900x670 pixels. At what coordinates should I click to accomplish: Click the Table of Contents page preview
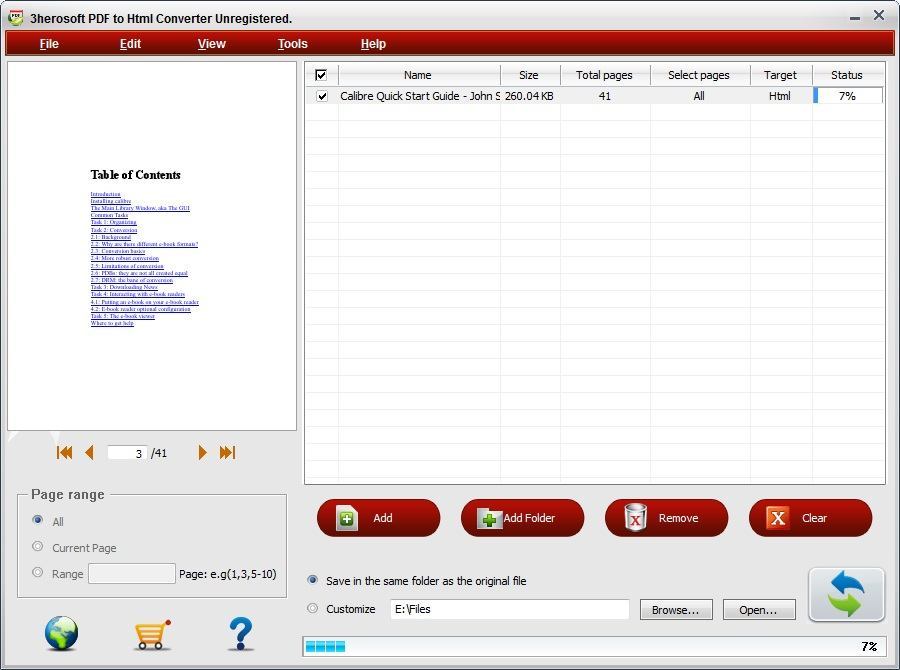[x=152, y=246]
